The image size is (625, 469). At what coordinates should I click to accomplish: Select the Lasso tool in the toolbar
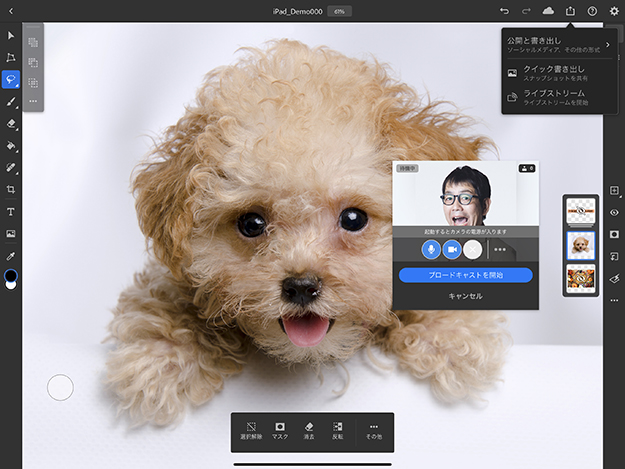point(11,80)
